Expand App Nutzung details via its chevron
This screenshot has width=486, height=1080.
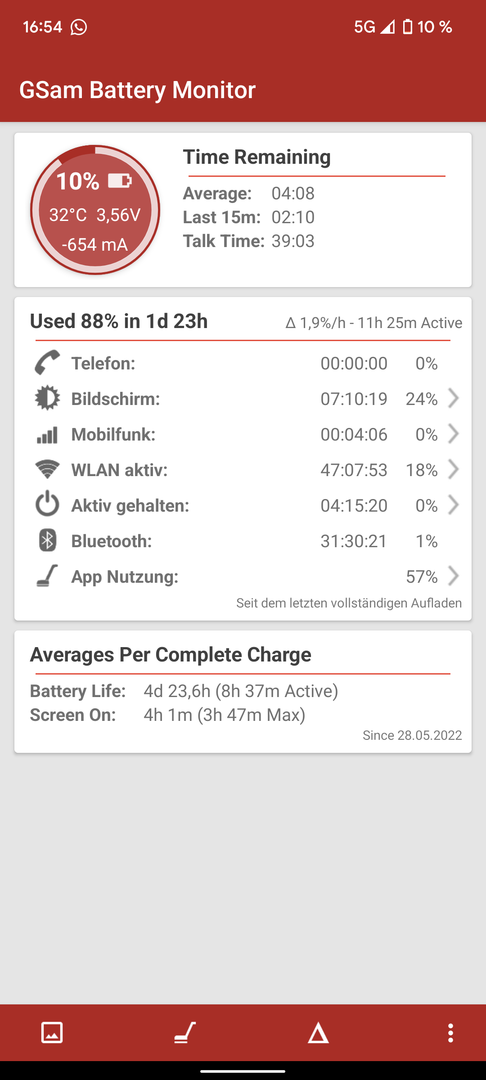point(453,577)
